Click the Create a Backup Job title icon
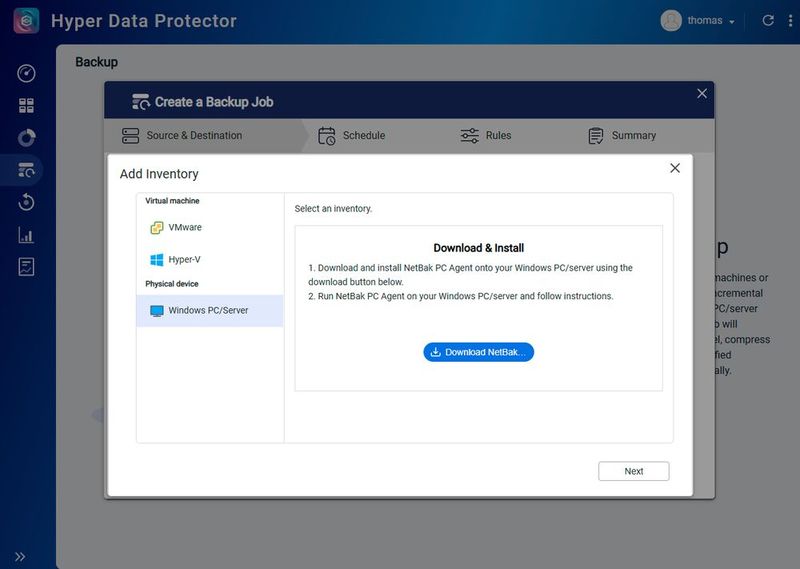This screenshot has height=569, width=800. (x=141, y=102)
